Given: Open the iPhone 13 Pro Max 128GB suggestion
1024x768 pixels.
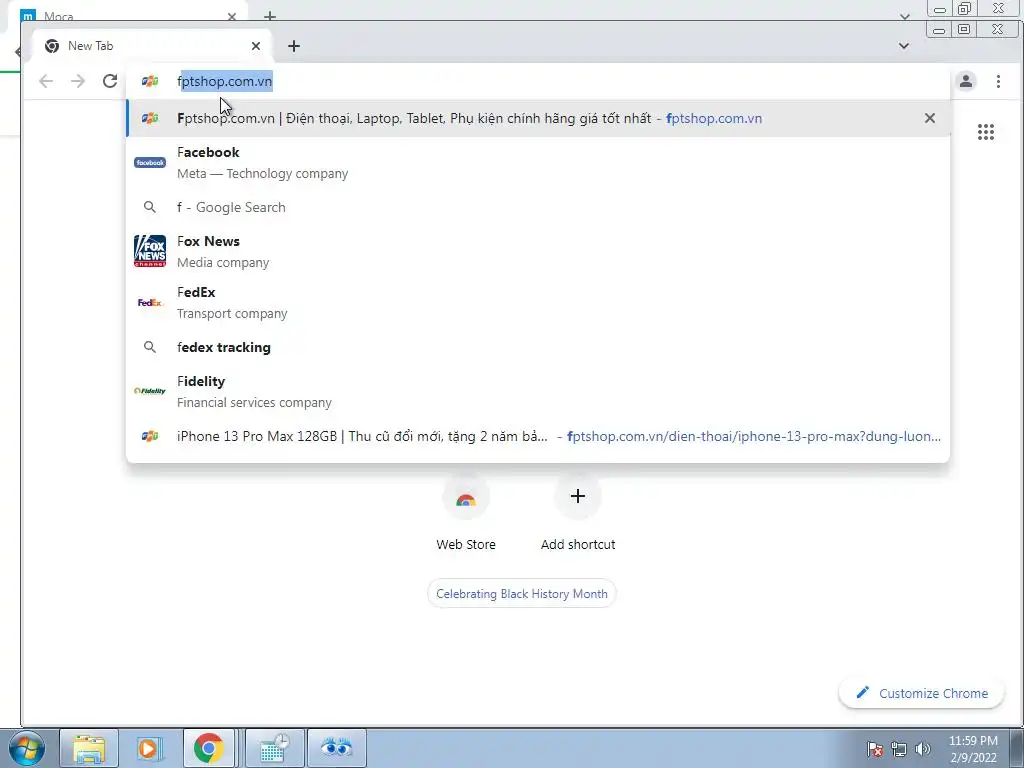Looking at the screenshot, I should [538, 436].
